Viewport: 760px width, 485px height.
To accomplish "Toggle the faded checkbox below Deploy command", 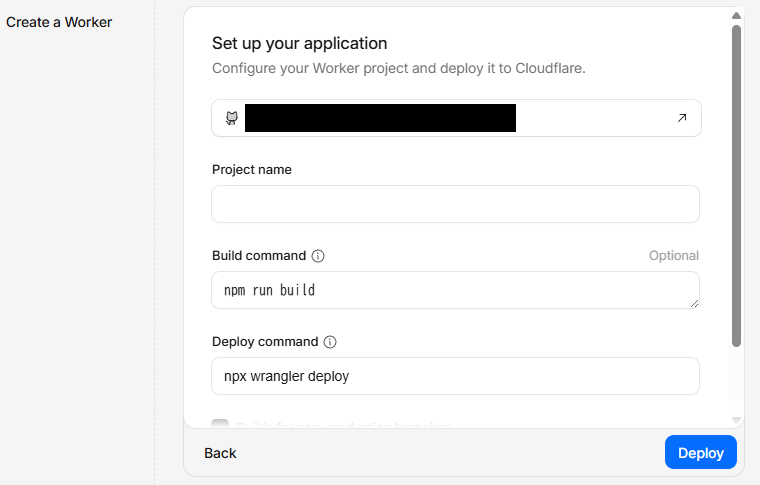I will pyautogui.click(x=220, y=426).
